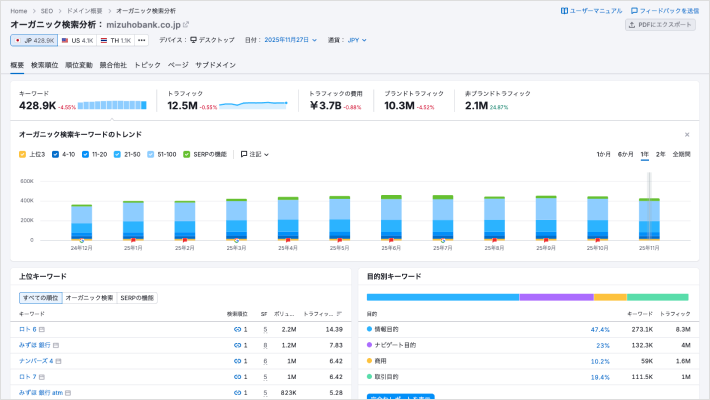This screenshot has width=710, height=400.
Task: Open external link icon beside mizuhobank.co.jp
Action: [x=186, y=24]
